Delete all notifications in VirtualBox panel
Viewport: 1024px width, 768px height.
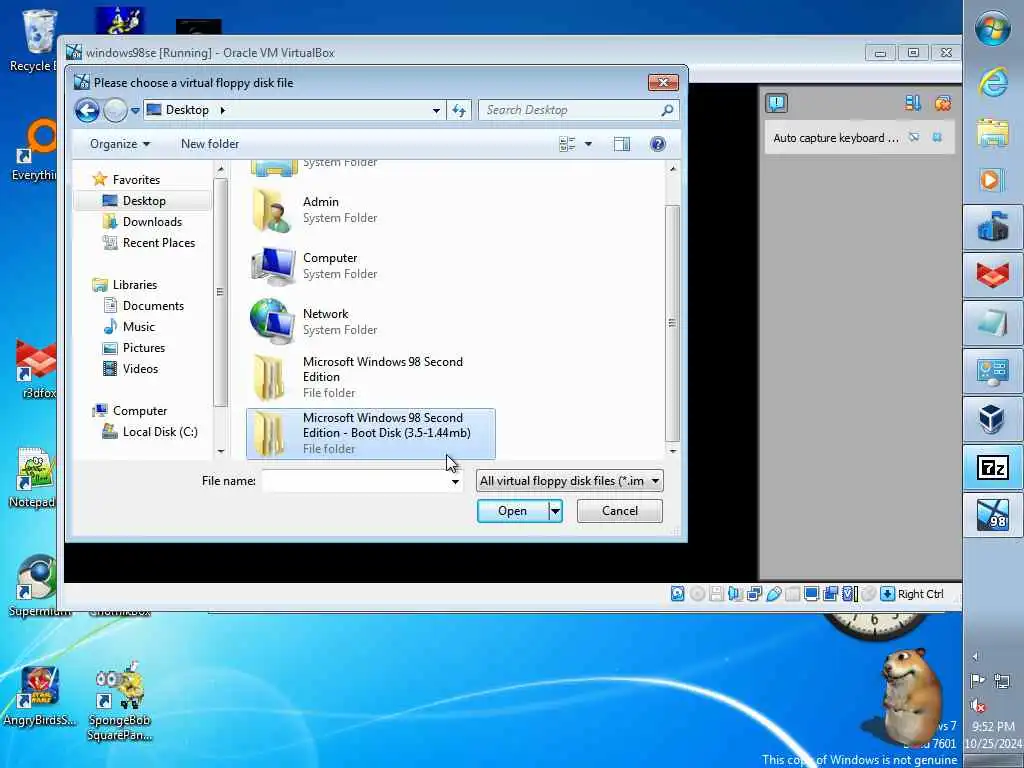coord(942,103)
